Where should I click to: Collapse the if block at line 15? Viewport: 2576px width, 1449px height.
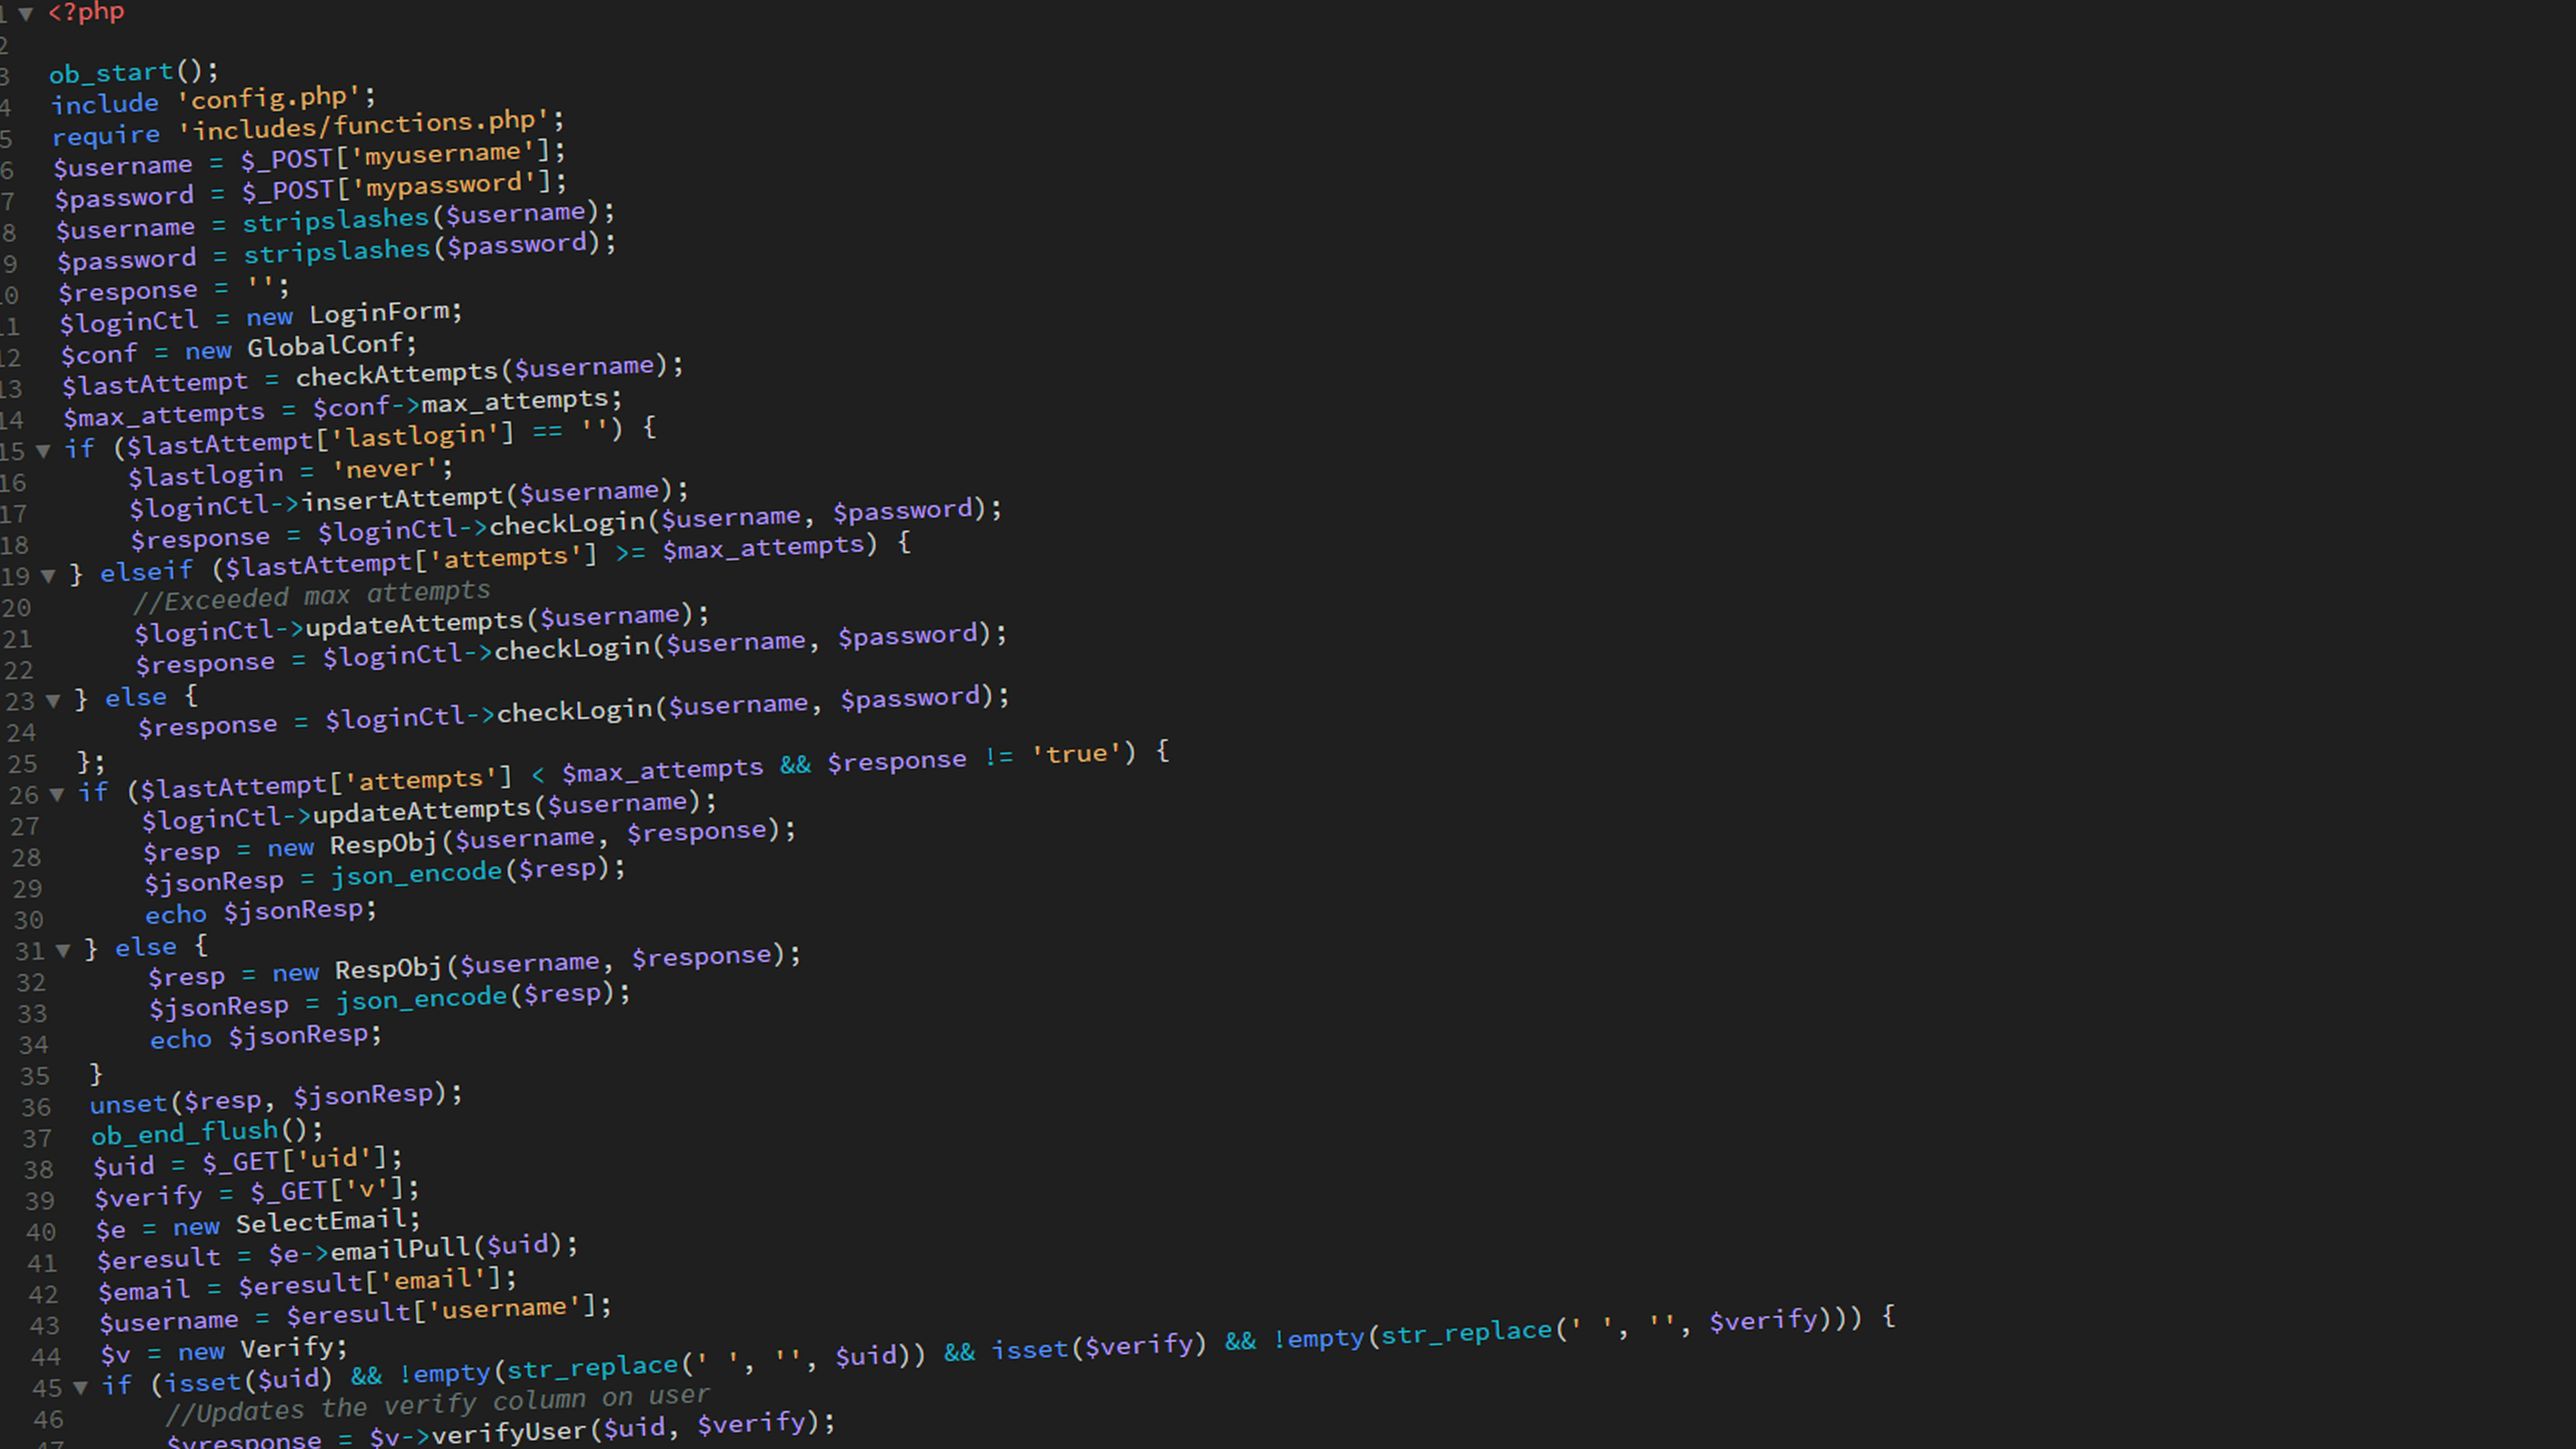click(43, 451)
